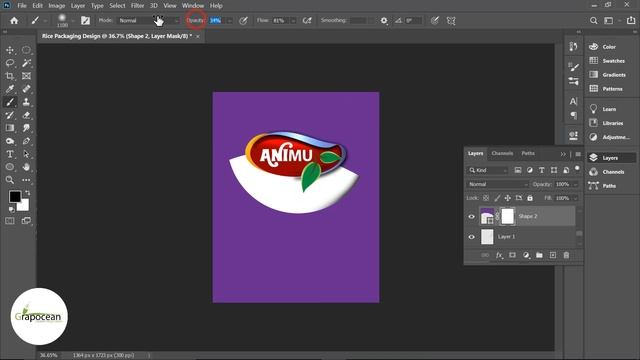Viewport: 640px width, 360px height.
Task: Open the Filter menu
Action: [x=138, y=6]
